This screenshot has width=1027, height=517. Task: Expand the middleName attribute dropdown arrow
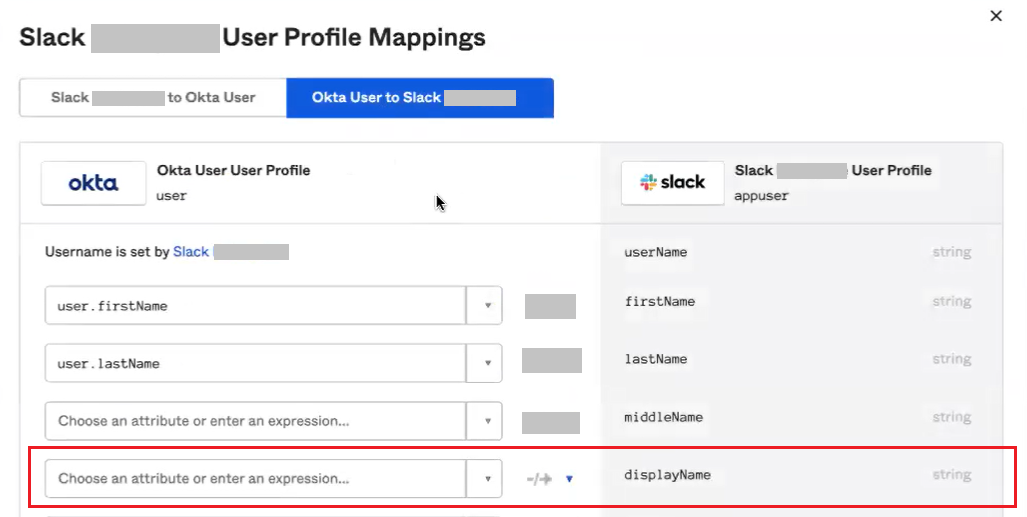pyautogui.click(x=486, y=421)
